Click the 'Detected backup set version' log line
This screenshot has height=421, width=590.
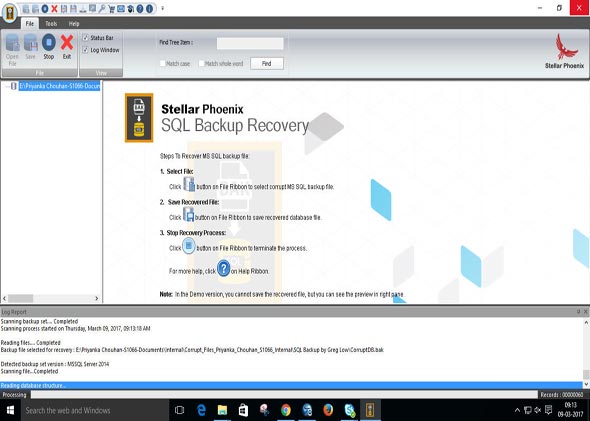[55, 364]
